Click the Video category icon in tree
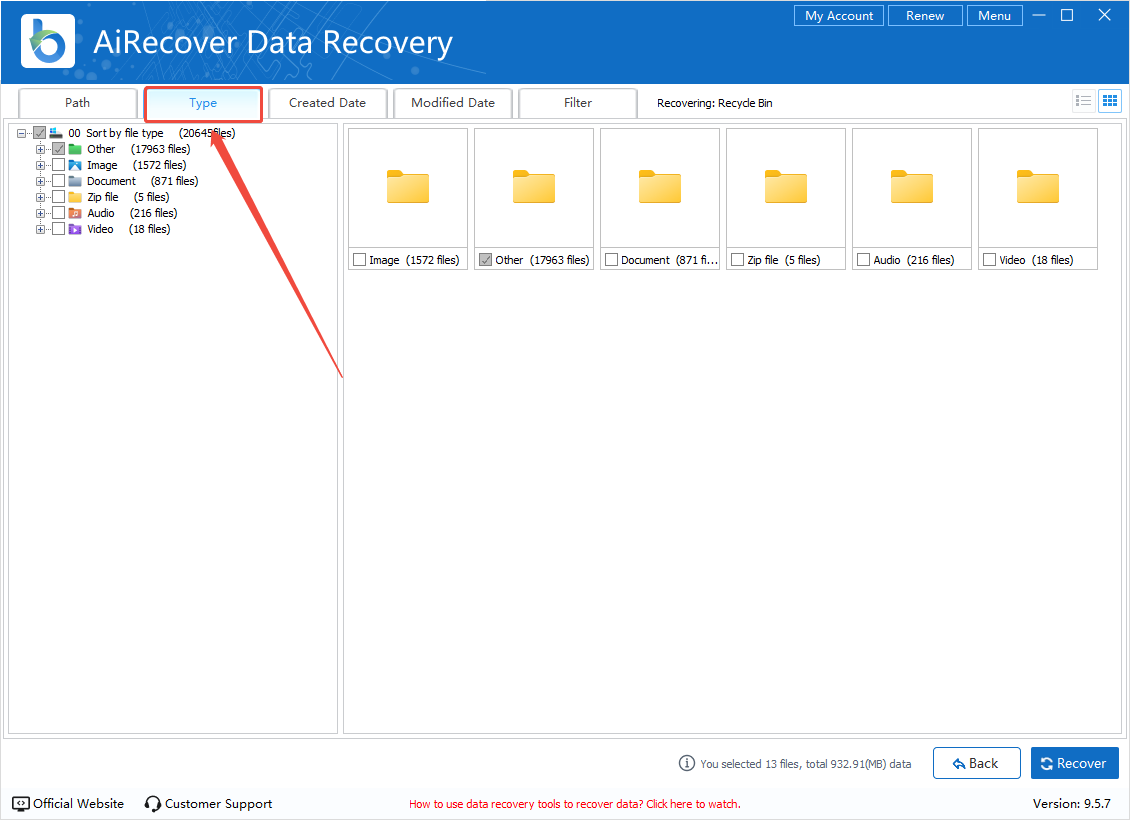Screen dimensions: 1130x820 click(x=75, y=229)
